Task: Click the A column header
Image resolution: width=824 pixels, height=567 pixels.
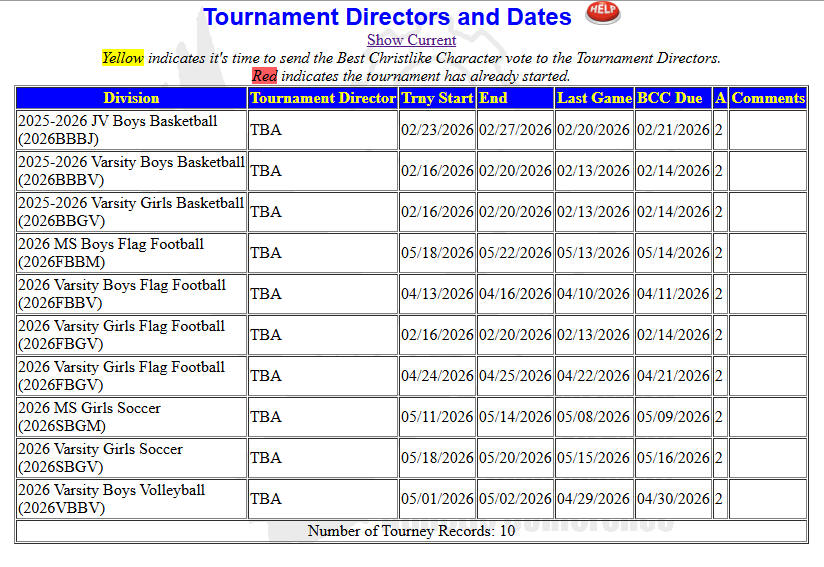Action: tap(720, 98)
